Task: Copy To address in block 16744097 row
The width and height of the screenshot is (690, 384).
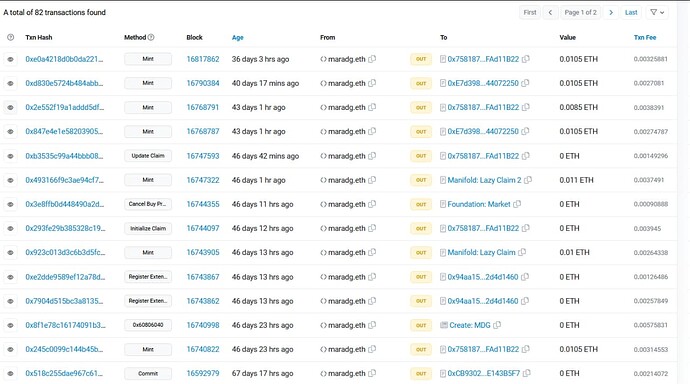Action: click(x=525, y=228)
